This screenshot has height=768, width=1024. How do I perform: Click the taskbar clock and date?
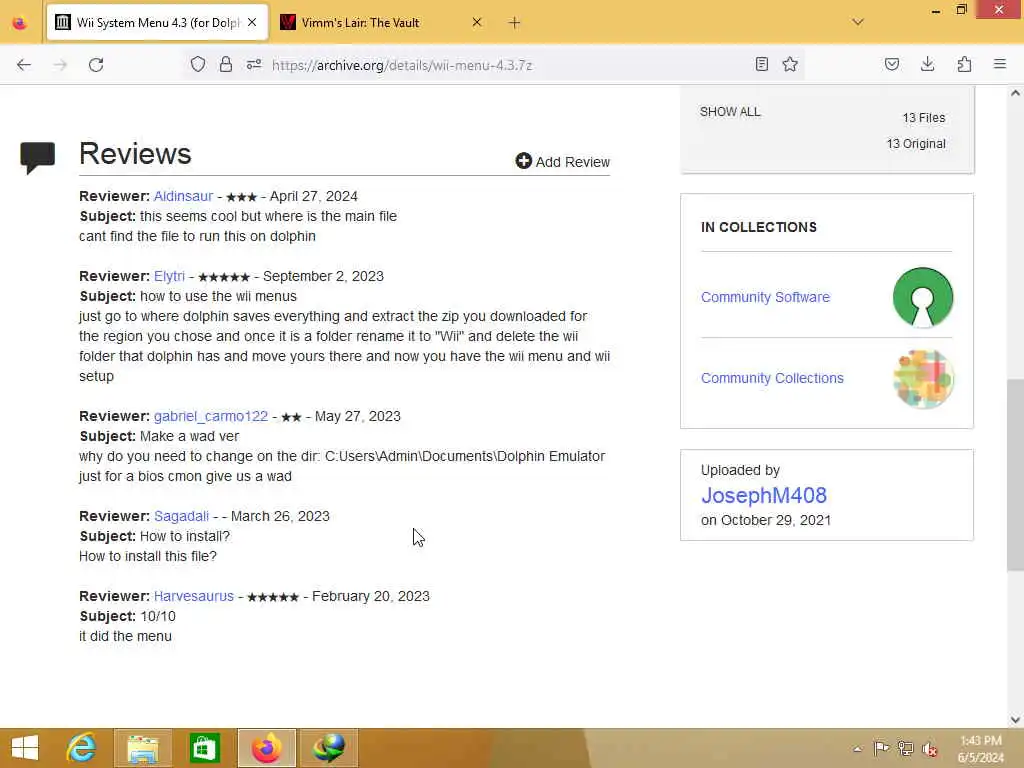point(981,749)
